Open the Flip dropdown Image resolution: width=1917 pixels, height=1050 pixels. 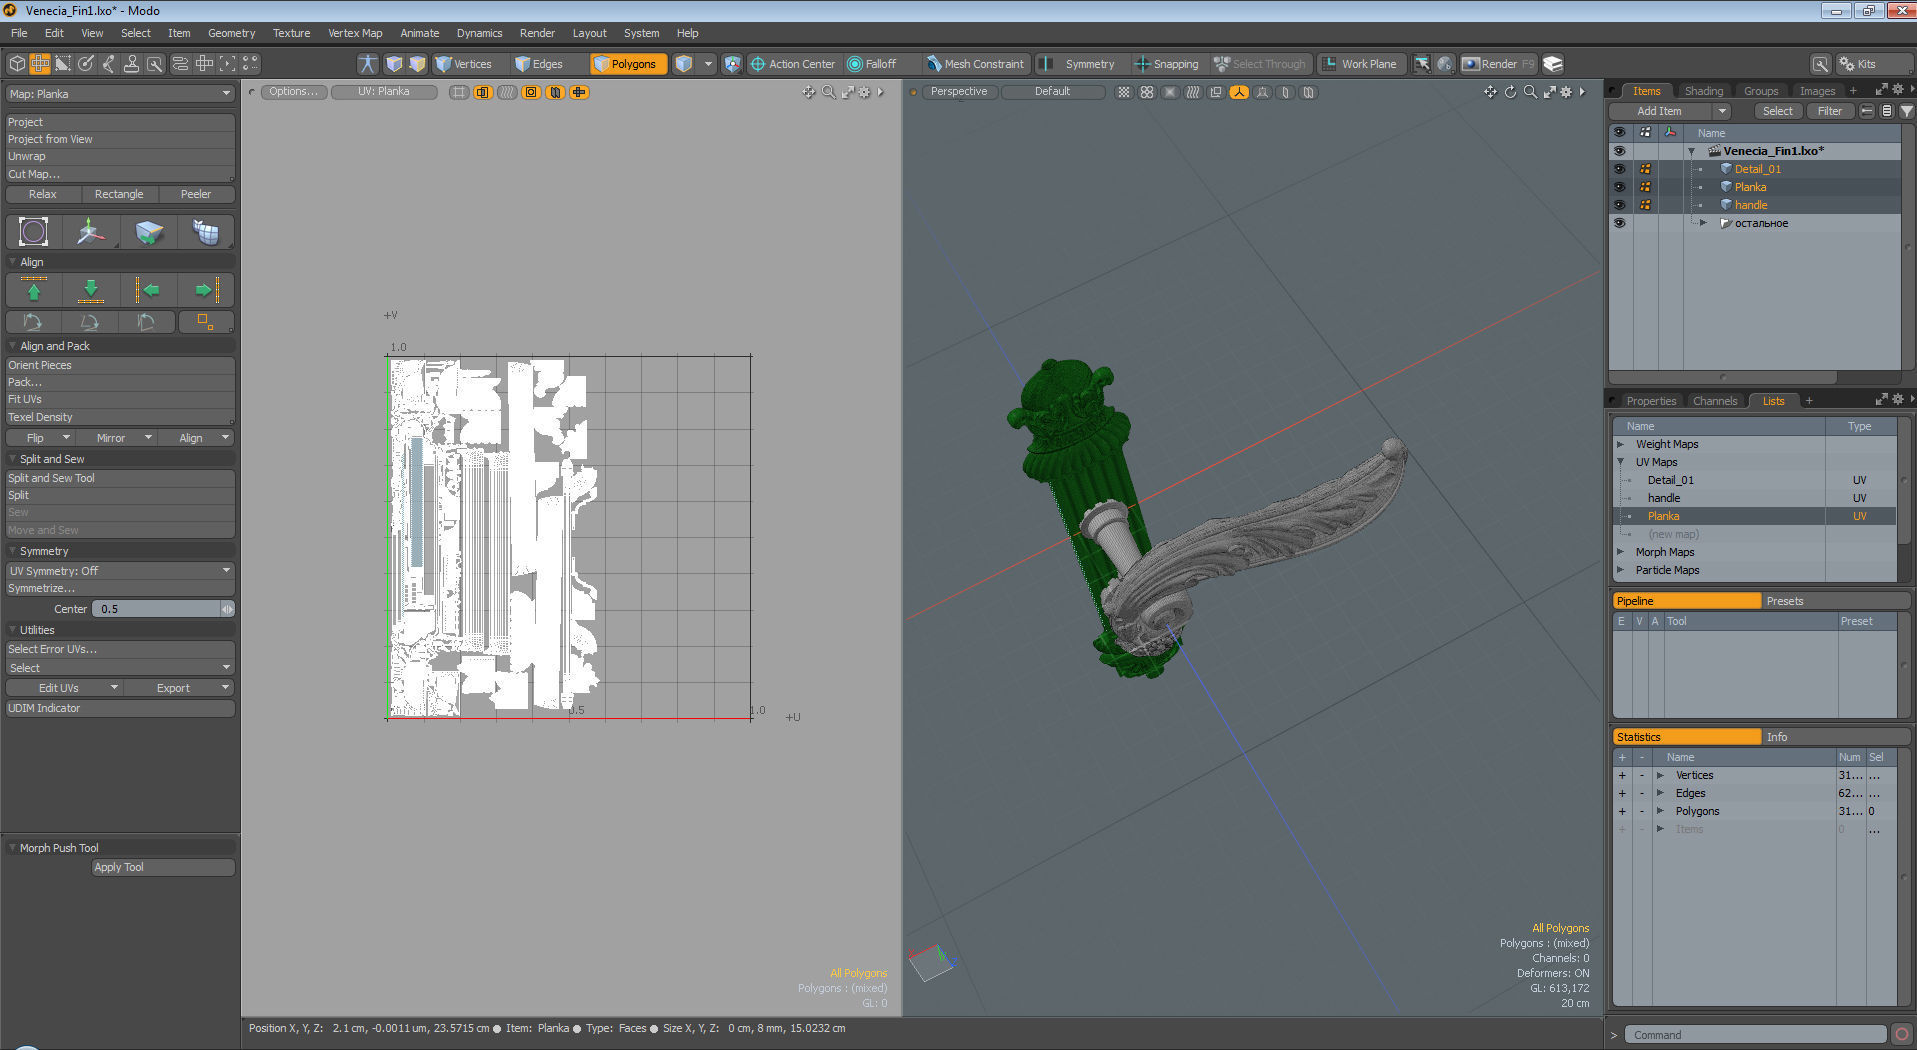click(x=41, y=438)
